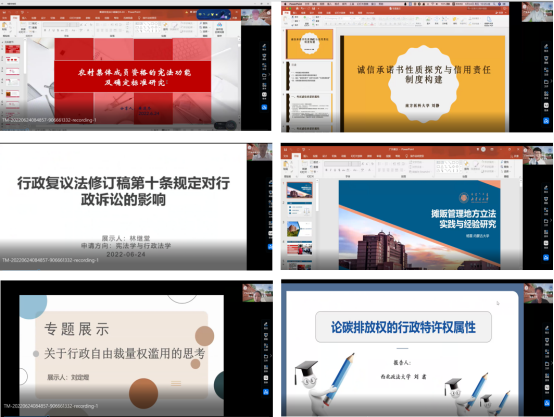This screenshot has width=554, height=417.
Task: Toggle Bold in street-vendor PowerPoint ribbon
Action: (326, 170)
